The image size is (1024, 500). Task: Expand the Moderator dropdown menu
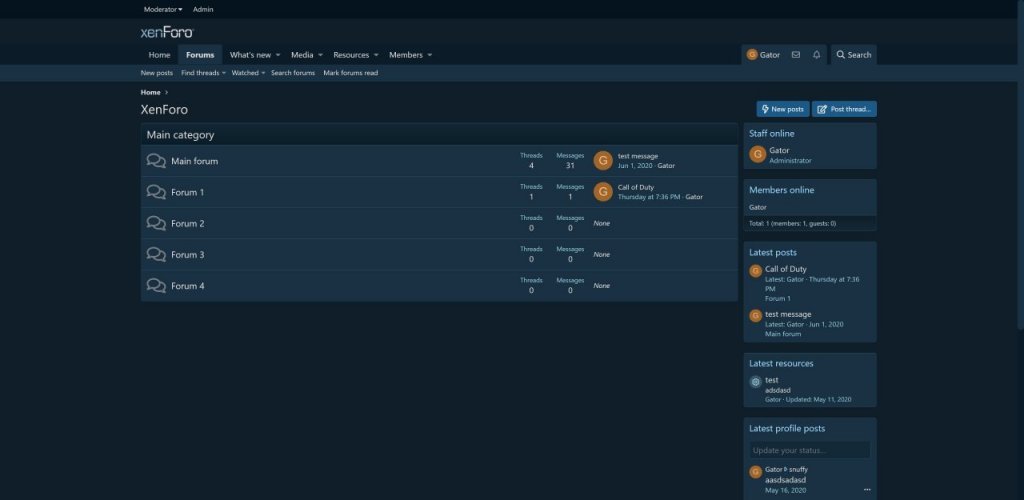pyautogui.click(x=163, y=9)
